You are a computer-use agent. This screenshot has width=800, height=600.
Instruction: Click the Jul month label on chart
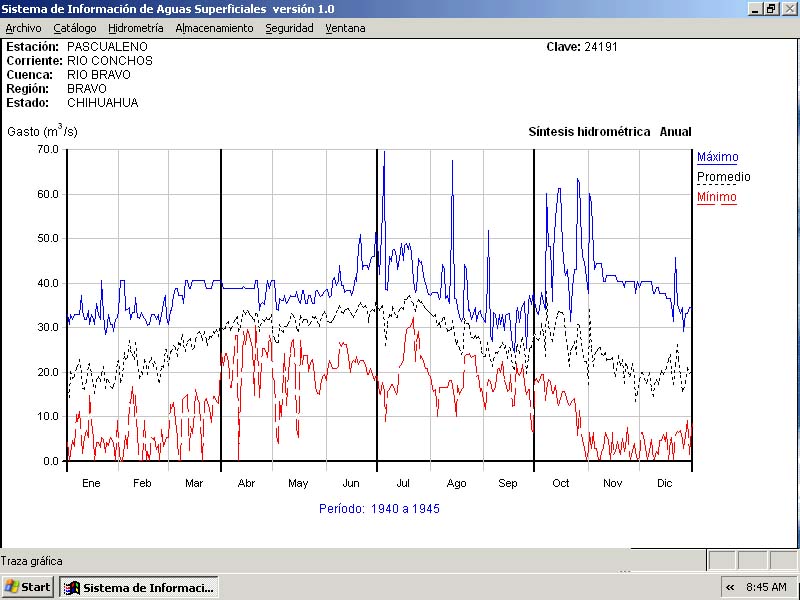[403, 483]
